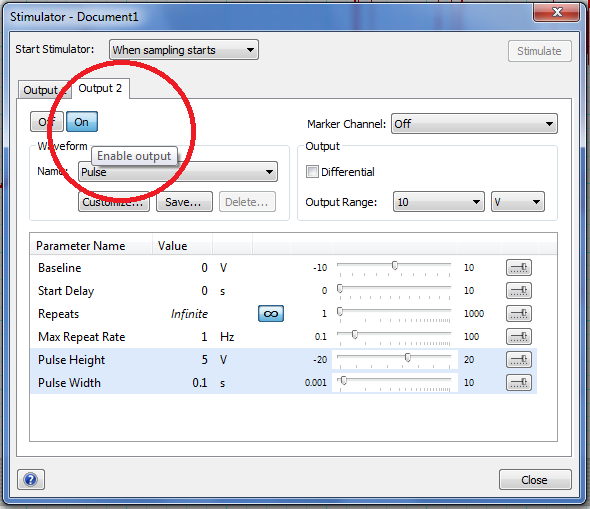The width and height of the screenshot is (590, 509).
Task: Open the help question mark button
Action: tap(30, 479)
